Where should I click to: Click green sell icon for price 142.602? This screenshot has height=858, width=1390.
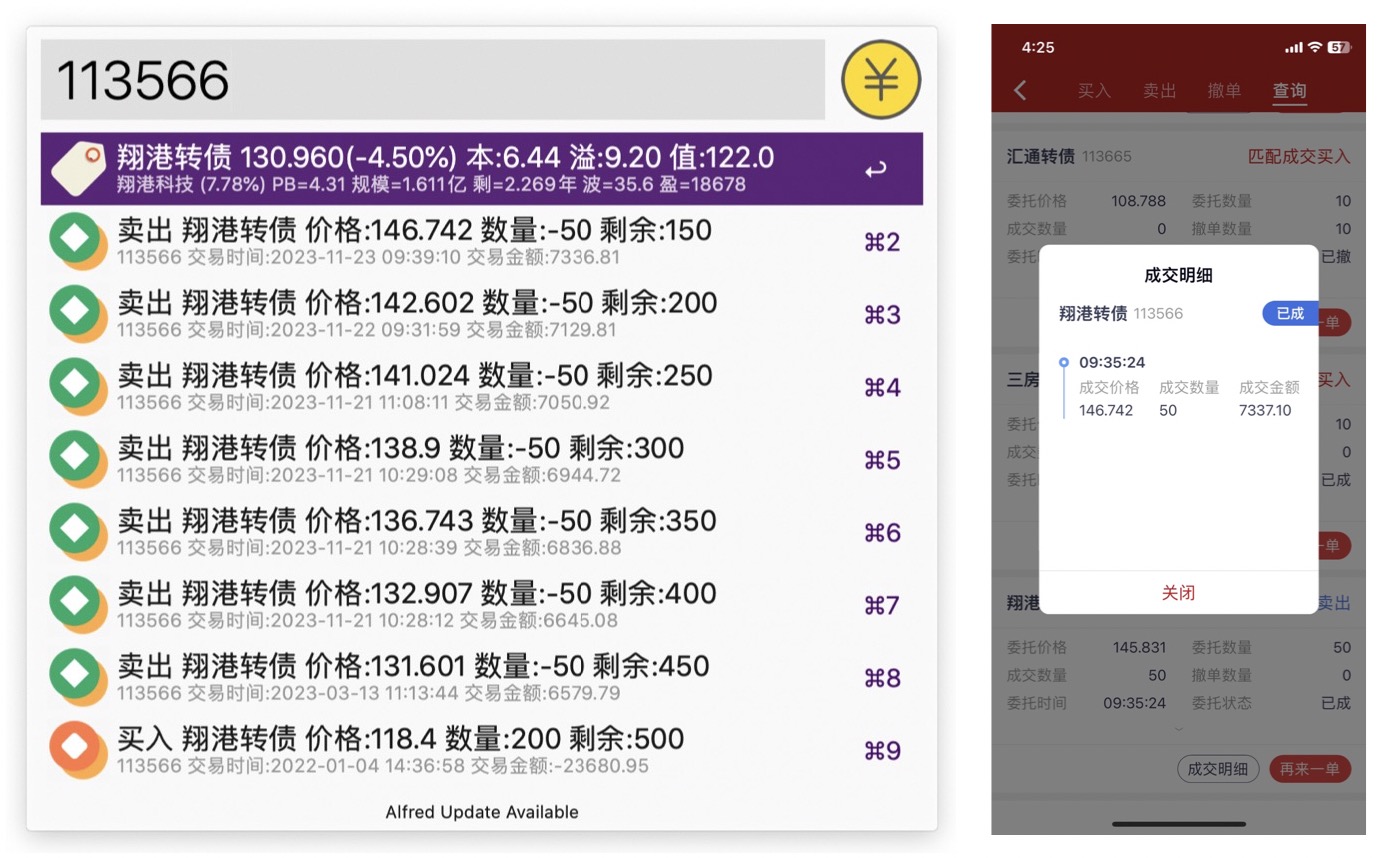pos(77,314)
